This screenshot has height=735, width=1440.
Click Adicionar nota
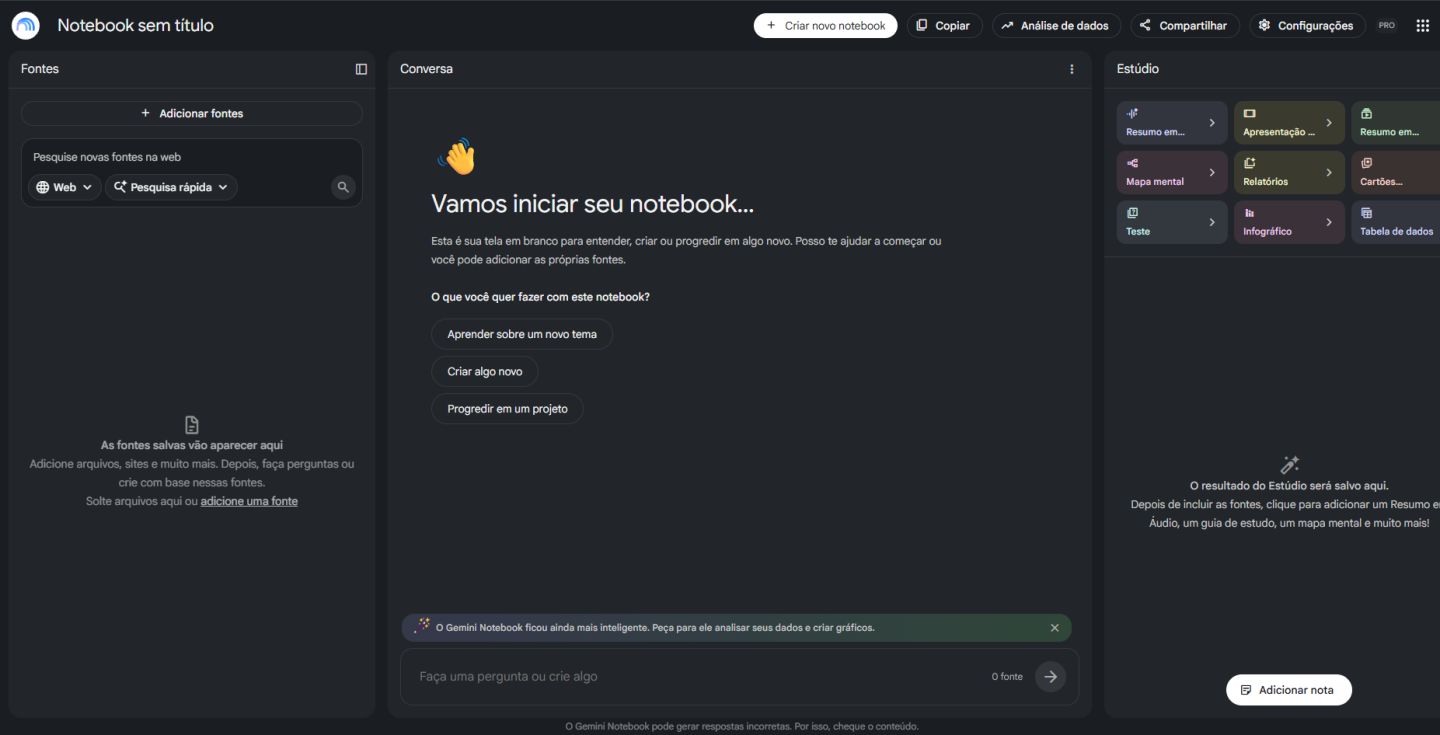pos(1288,690)
